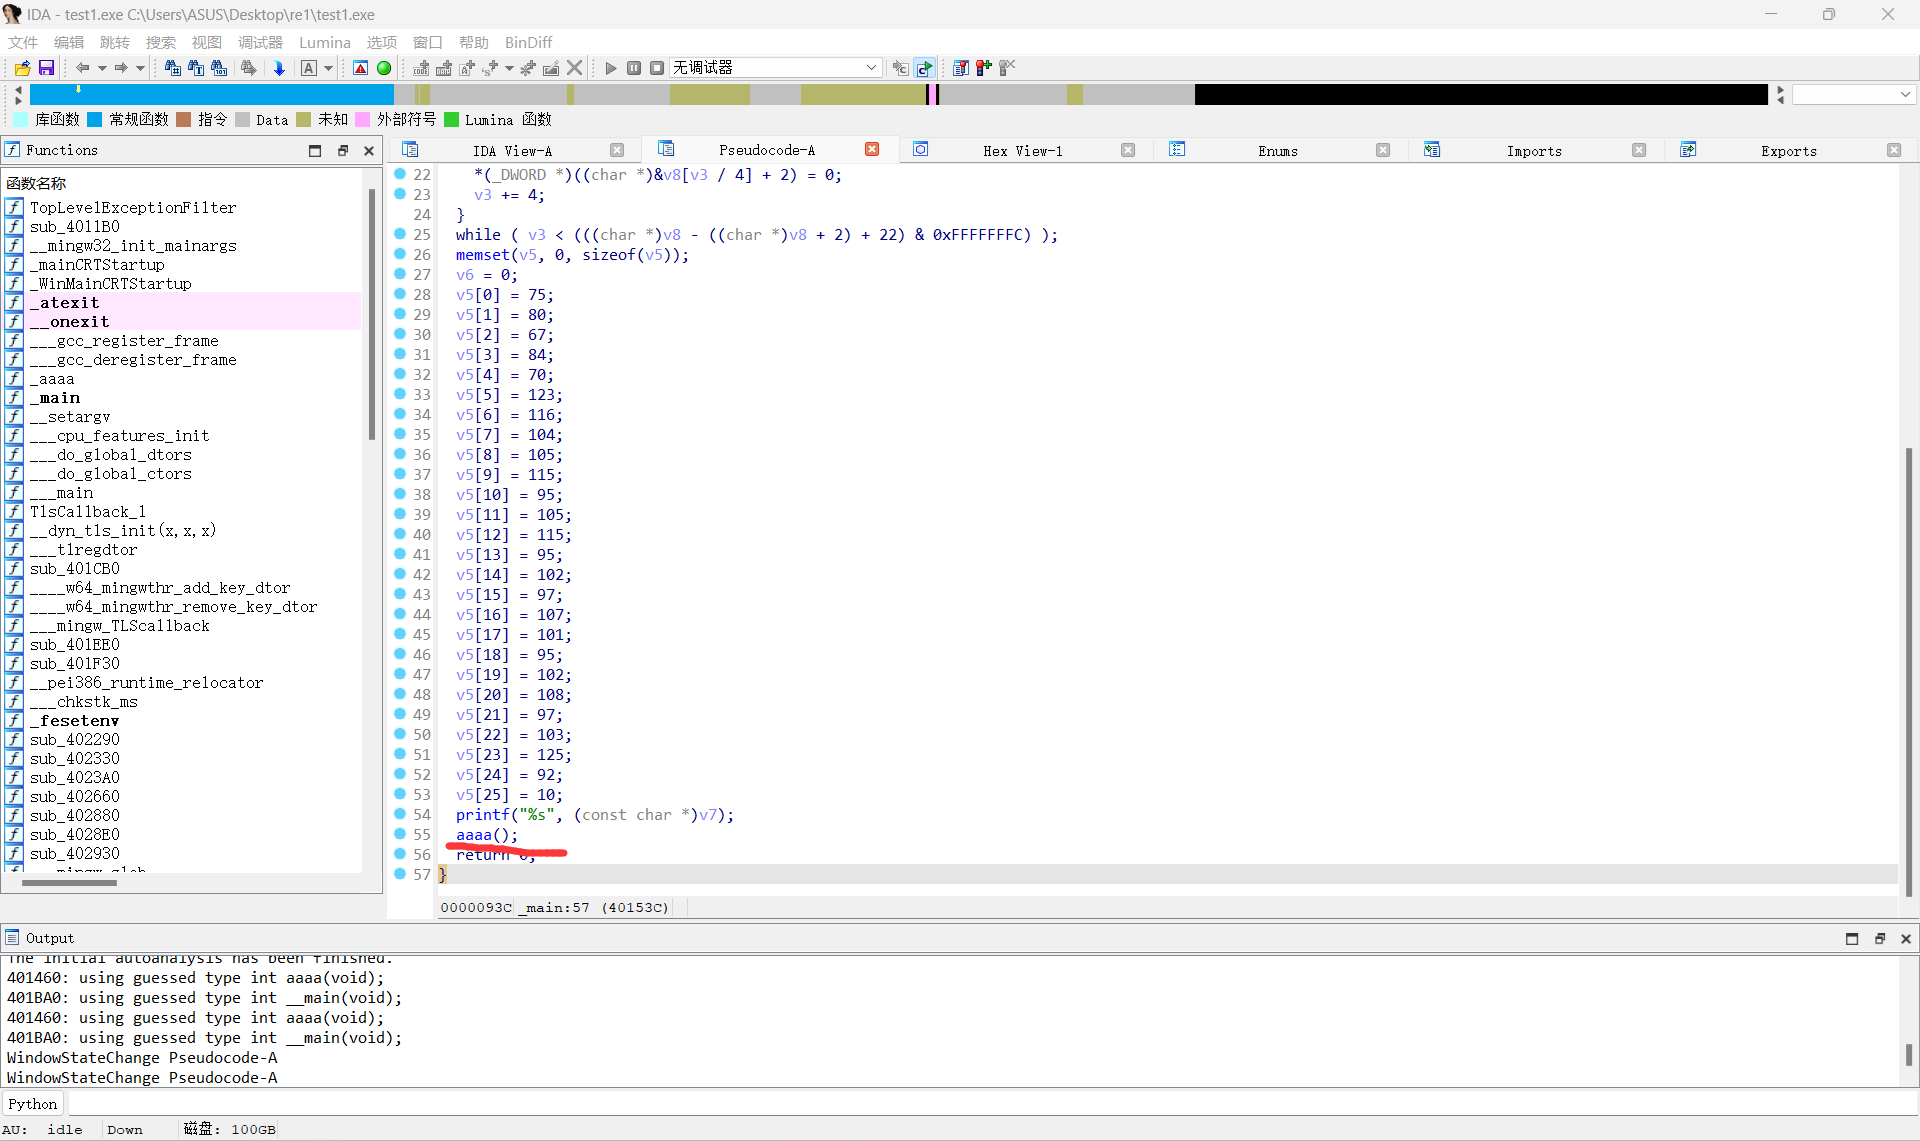Screen dimensions: 1920x1141
Task: Click the Python console button
Action: pyautogui.click(x=33, y=1104)
